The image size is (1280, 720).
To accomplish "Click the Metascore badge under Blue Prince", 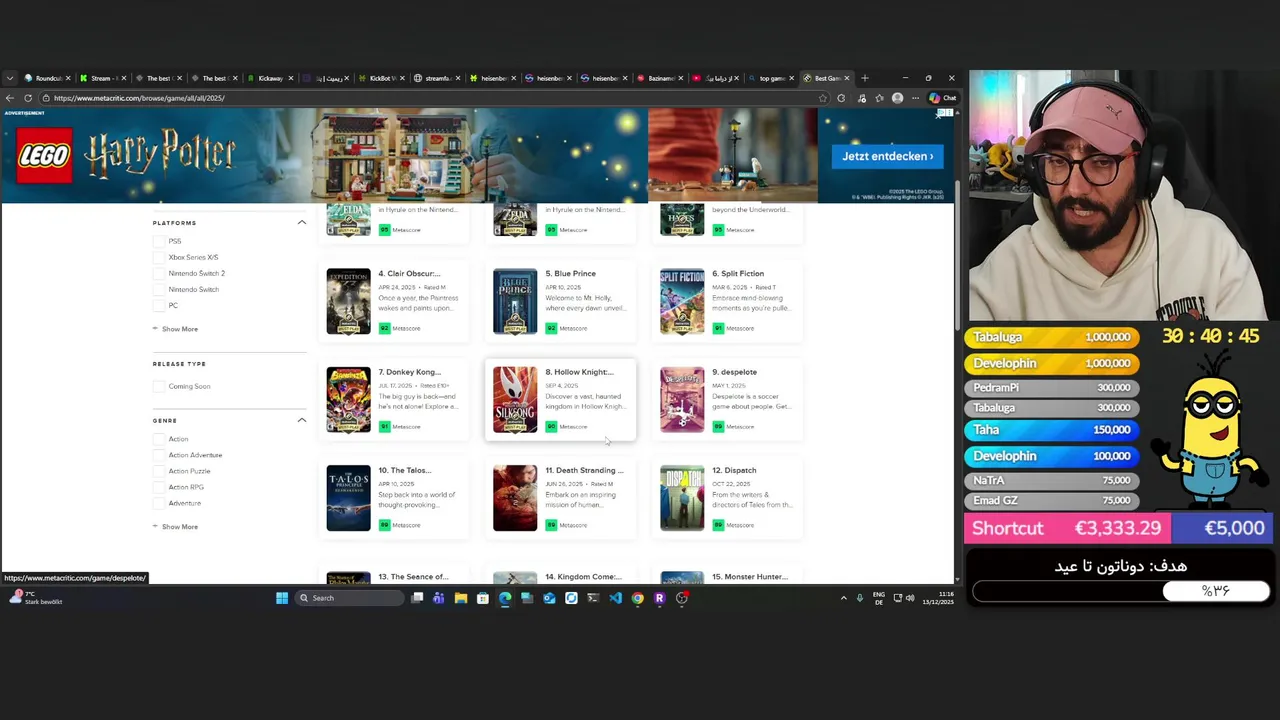I will tap(551, 328).
